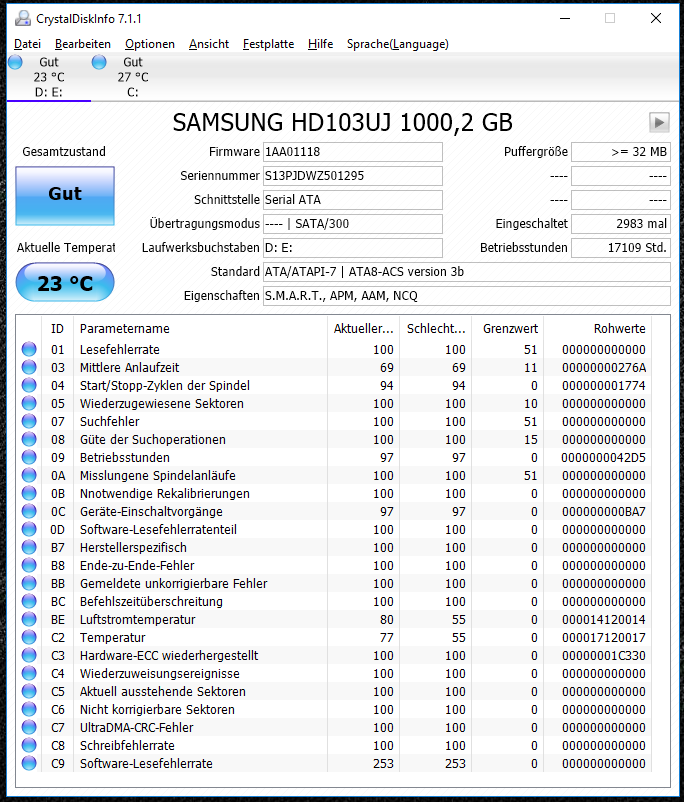This screenshot has height=802, width=687.
Task: Click the Übertragungsmodus field SATA/300
Action: 352,224
